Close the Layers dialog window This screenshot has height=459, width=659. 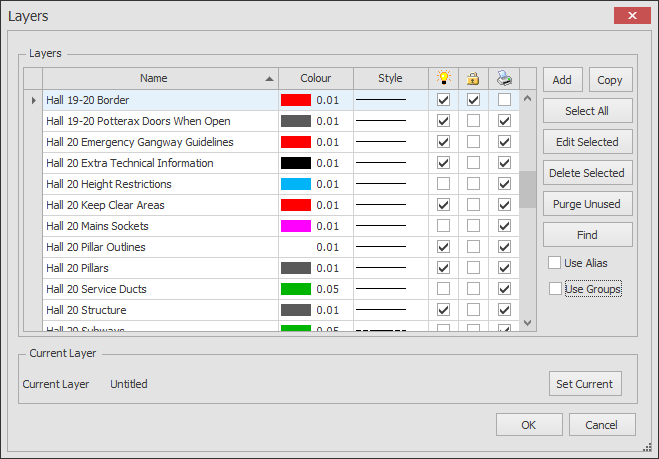pos(632,16)
